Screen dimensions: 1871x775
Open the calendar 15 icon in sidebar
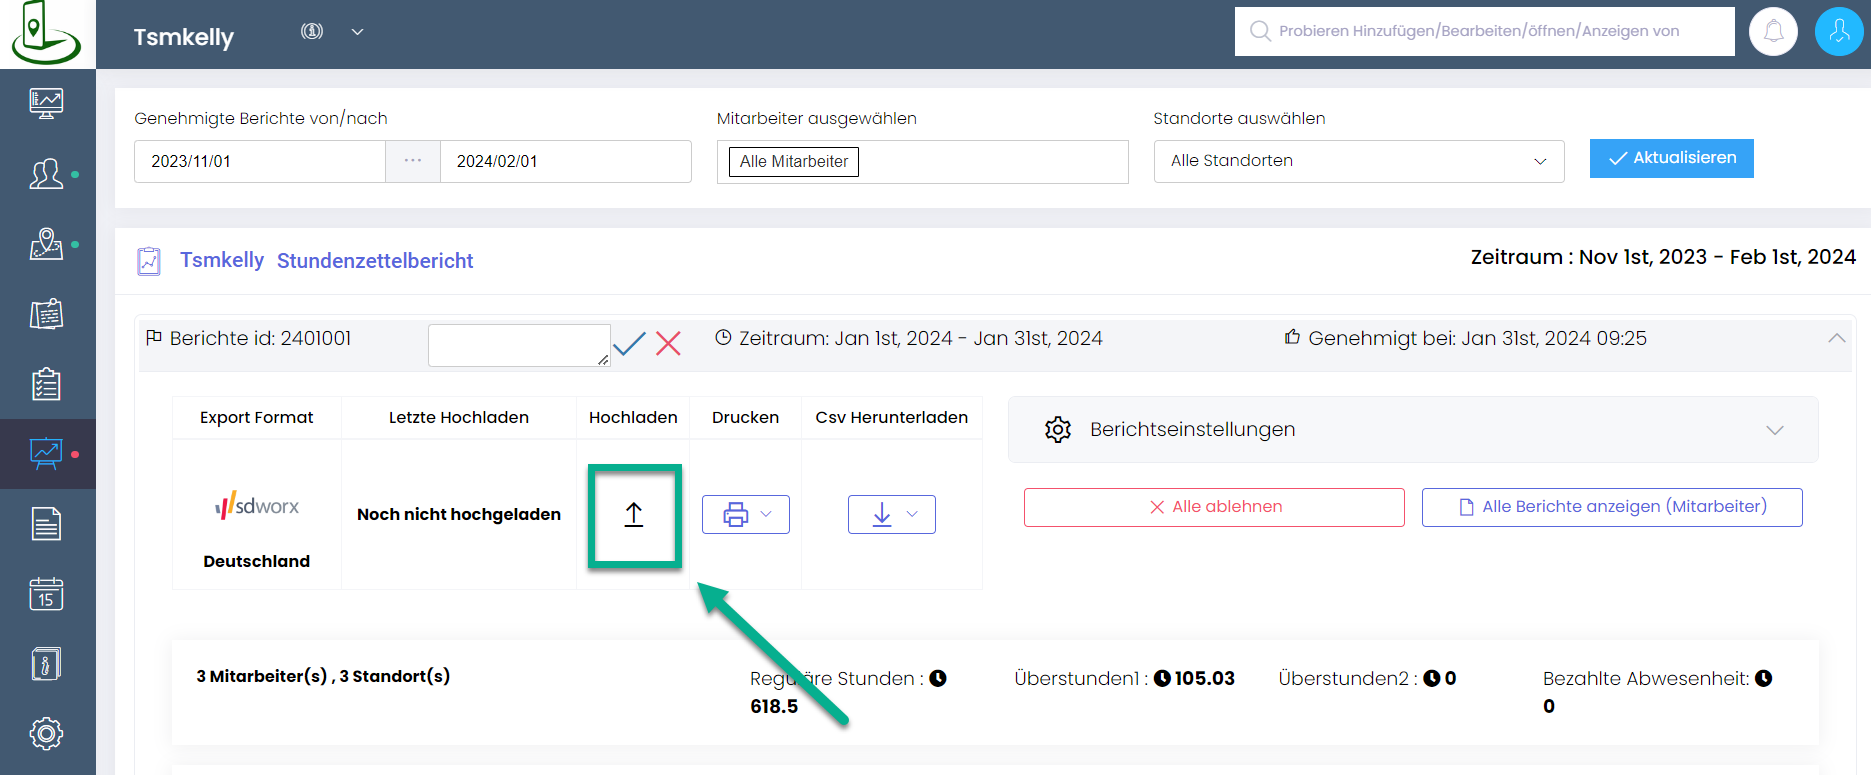coord(46,594)
